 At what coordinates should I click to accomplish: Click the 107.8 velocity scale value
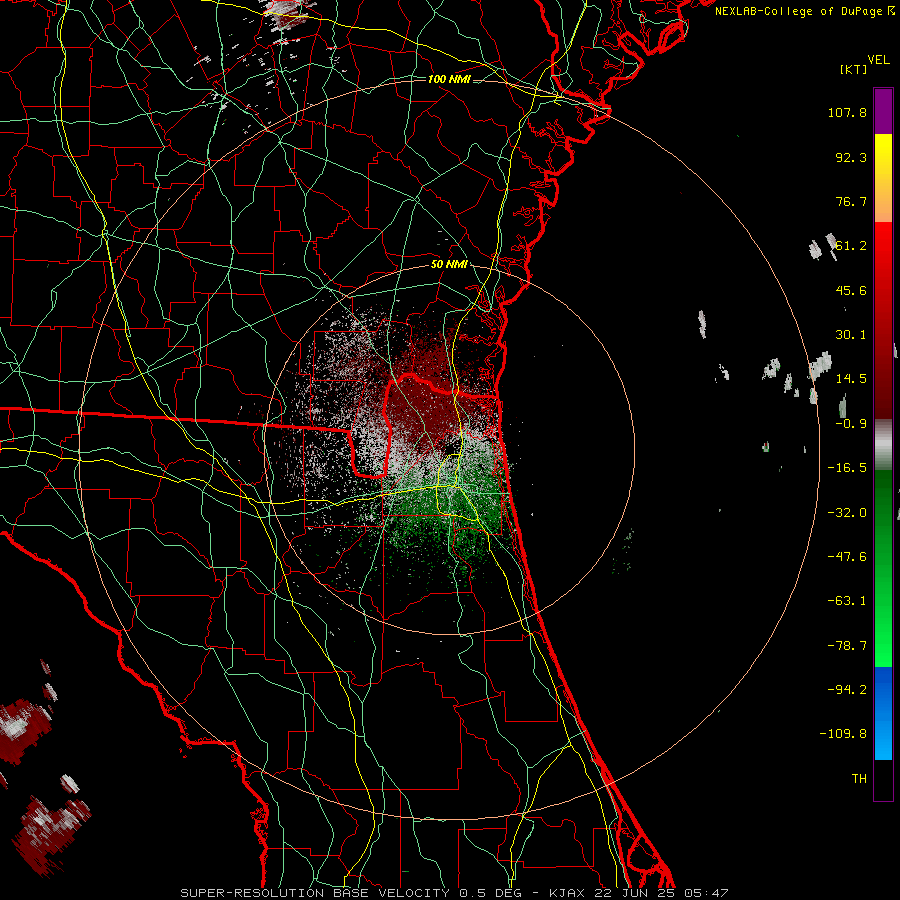click(x=847, y=112)
